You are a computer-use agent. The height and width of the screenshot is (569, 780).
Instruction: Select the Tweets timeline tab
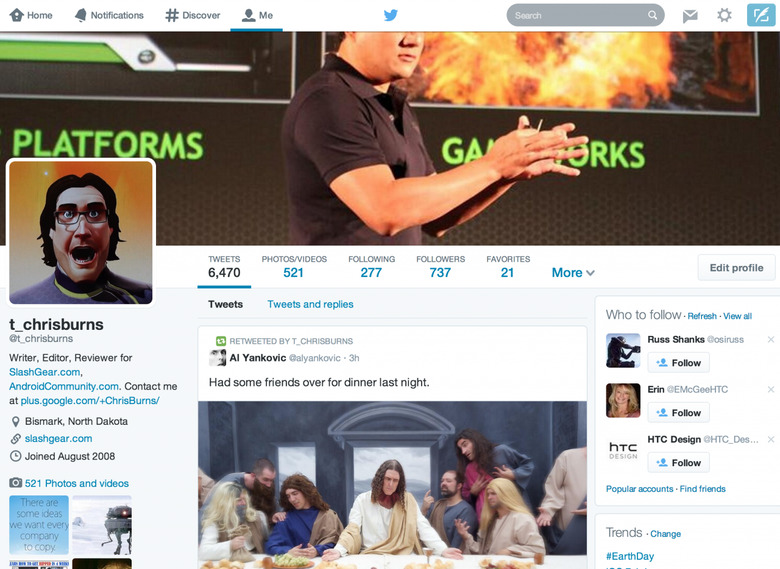click(225, 304)
